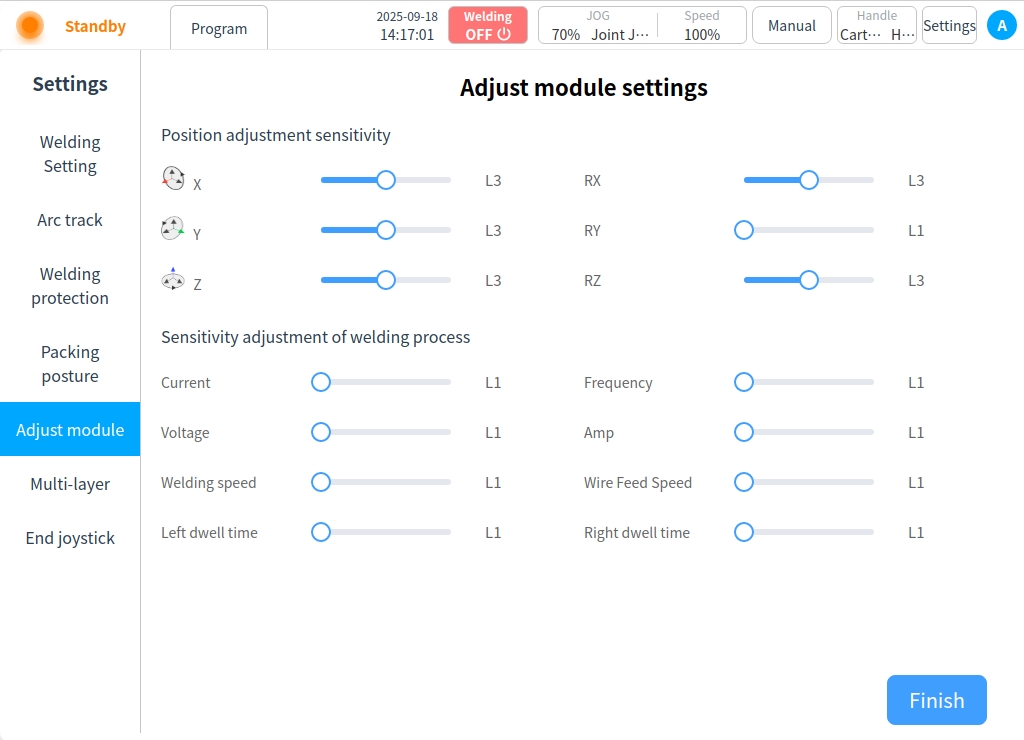Click the Z axis joystick icon
Screen dimensions: 1024x740
173,280
